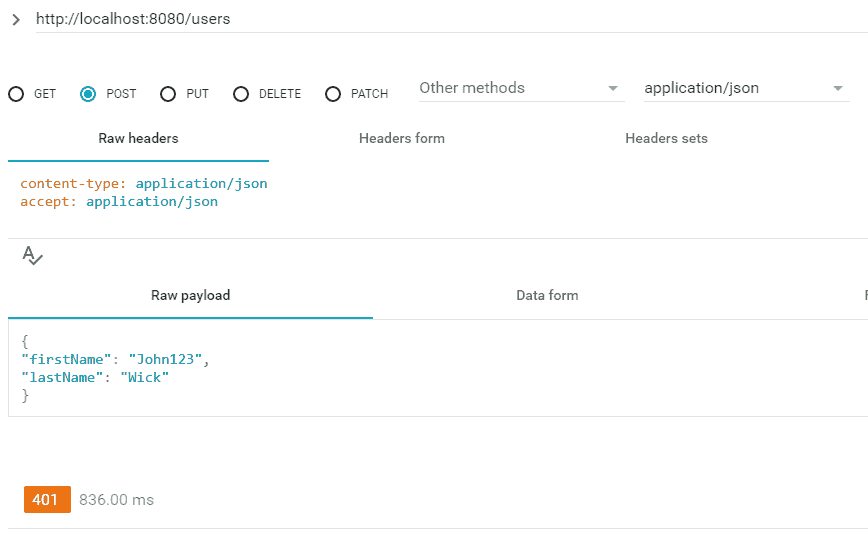Select the DELETE method radio button

pos(241,94)
